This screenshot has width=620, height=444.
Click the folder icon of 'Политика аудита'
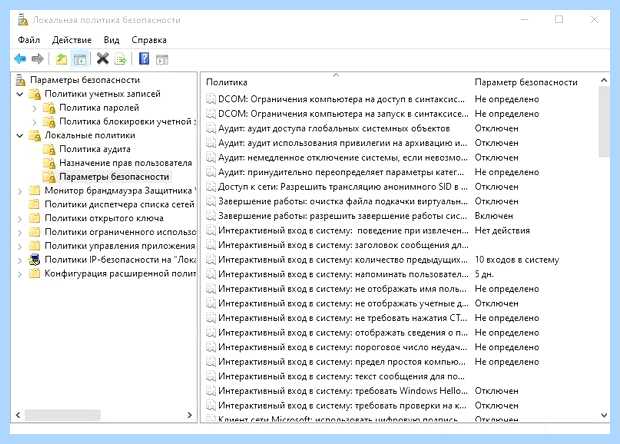click(49, 149)
